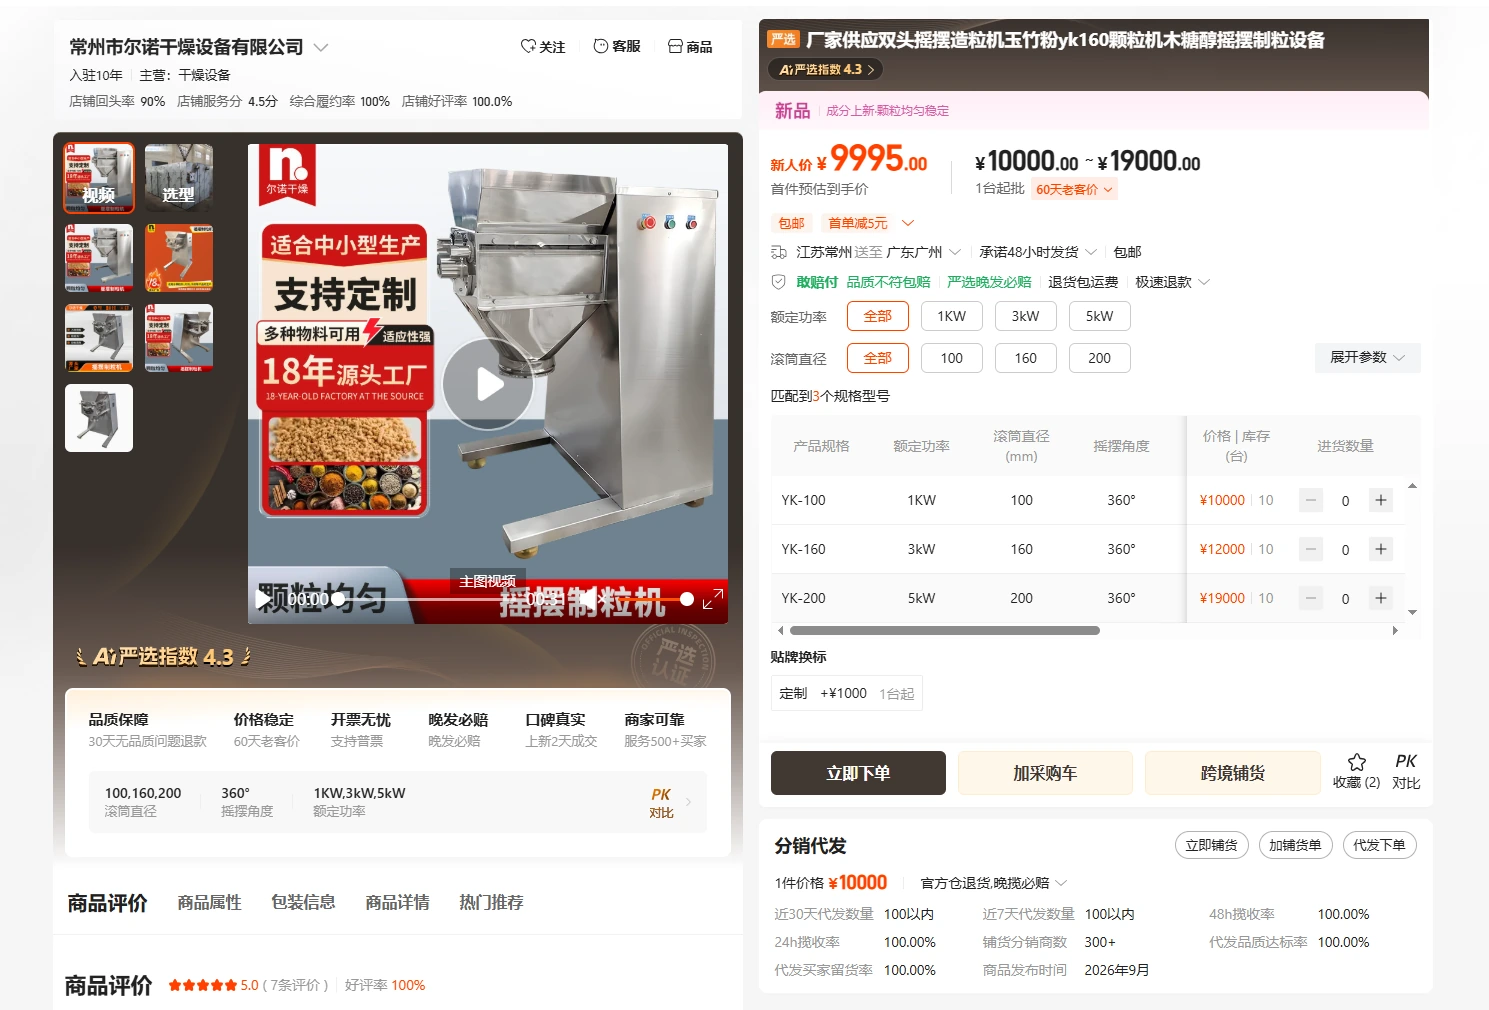Click the spec table horizontal scrollbar
This screenshot has height=1010, width=1489.
(945, 631)
